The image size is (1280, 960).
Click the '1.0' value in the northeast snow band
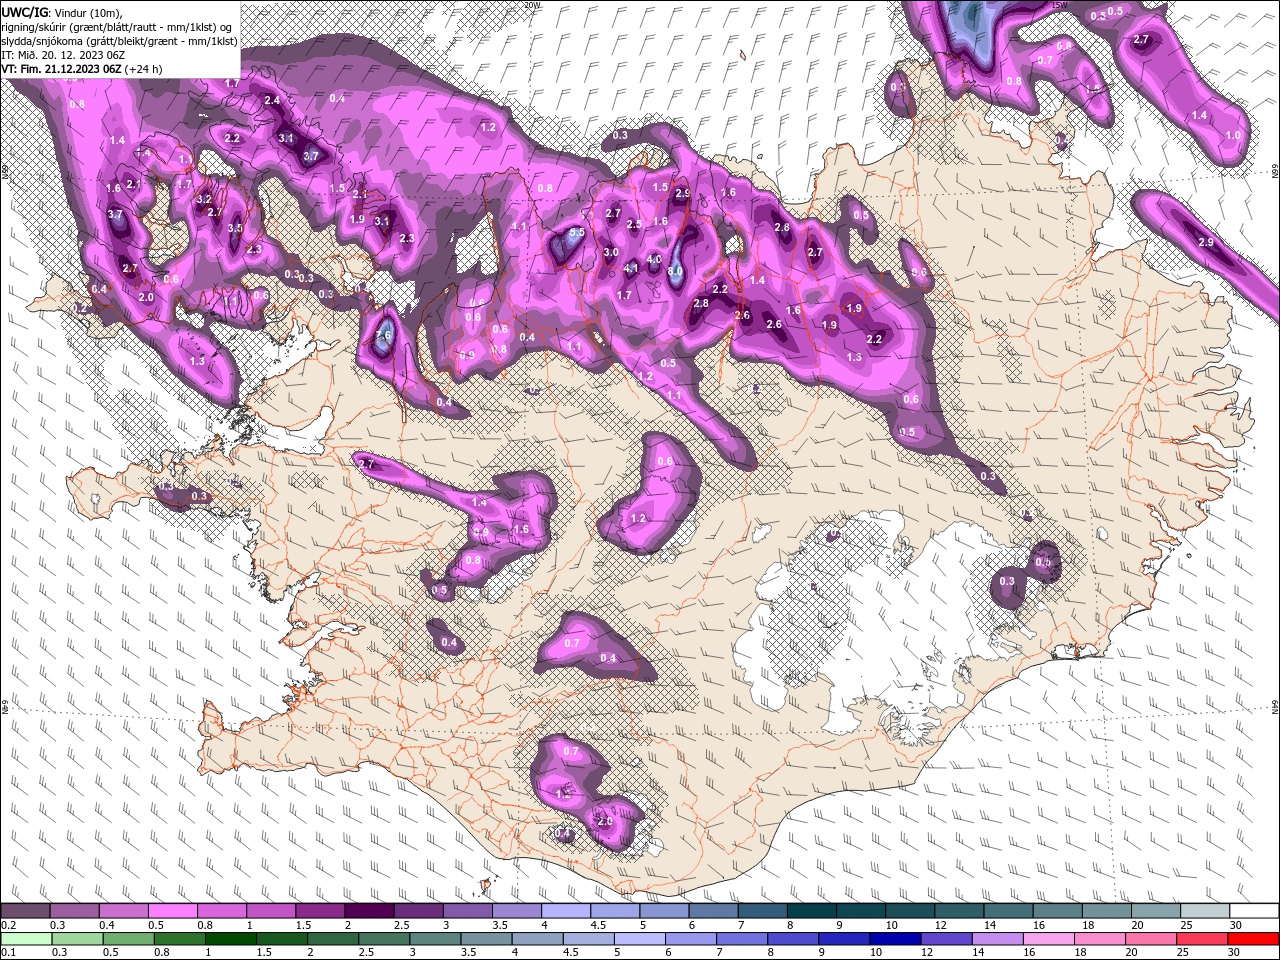[x=1233, y=135]
